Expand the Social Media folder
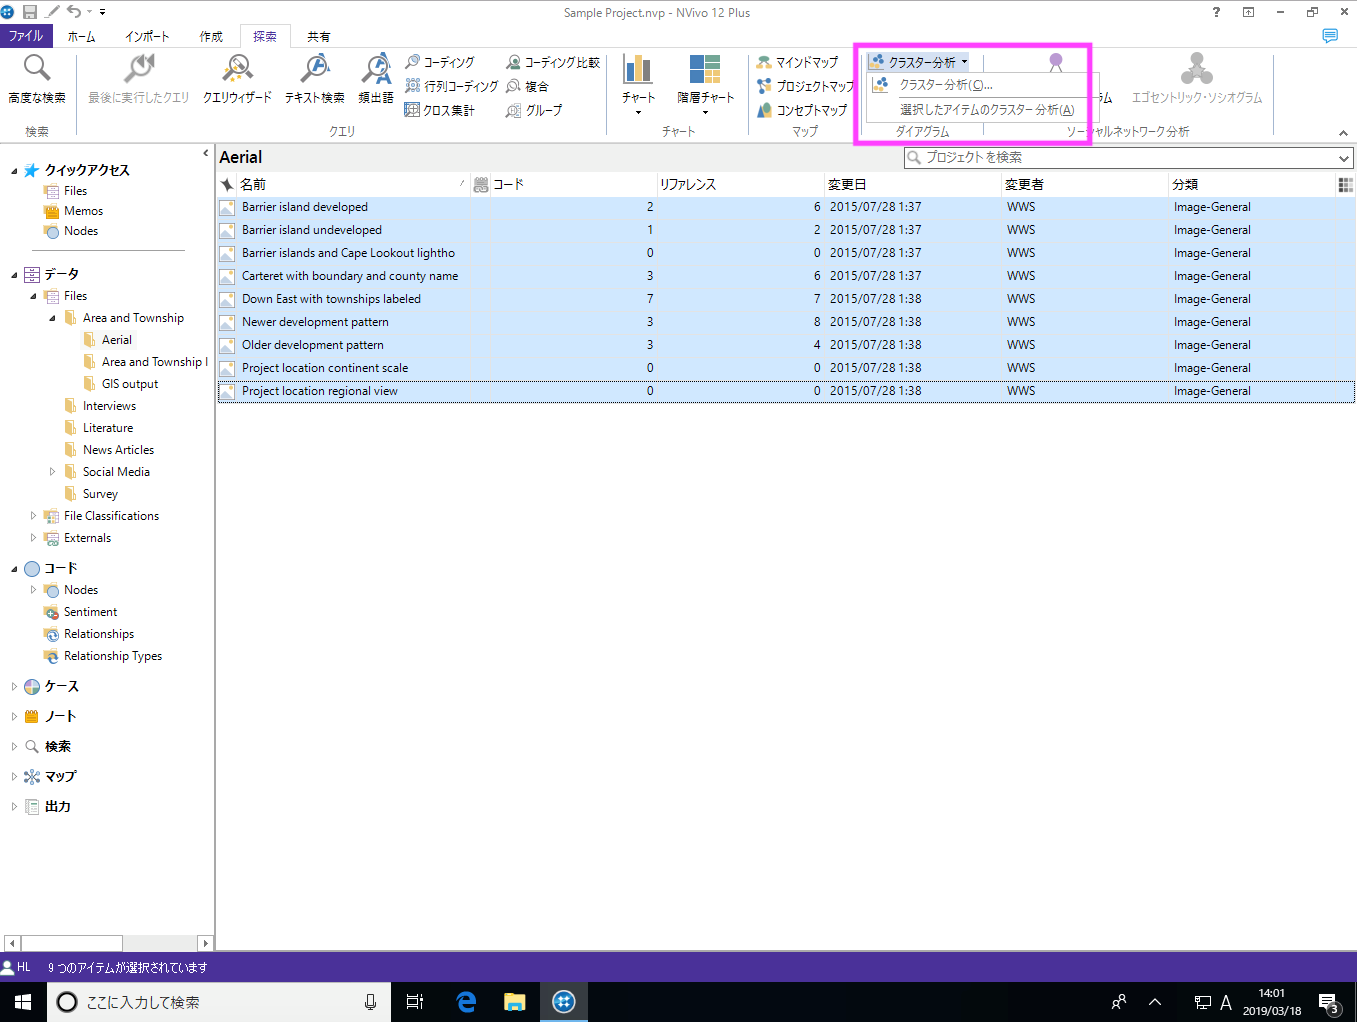 [x=53, y=472]
